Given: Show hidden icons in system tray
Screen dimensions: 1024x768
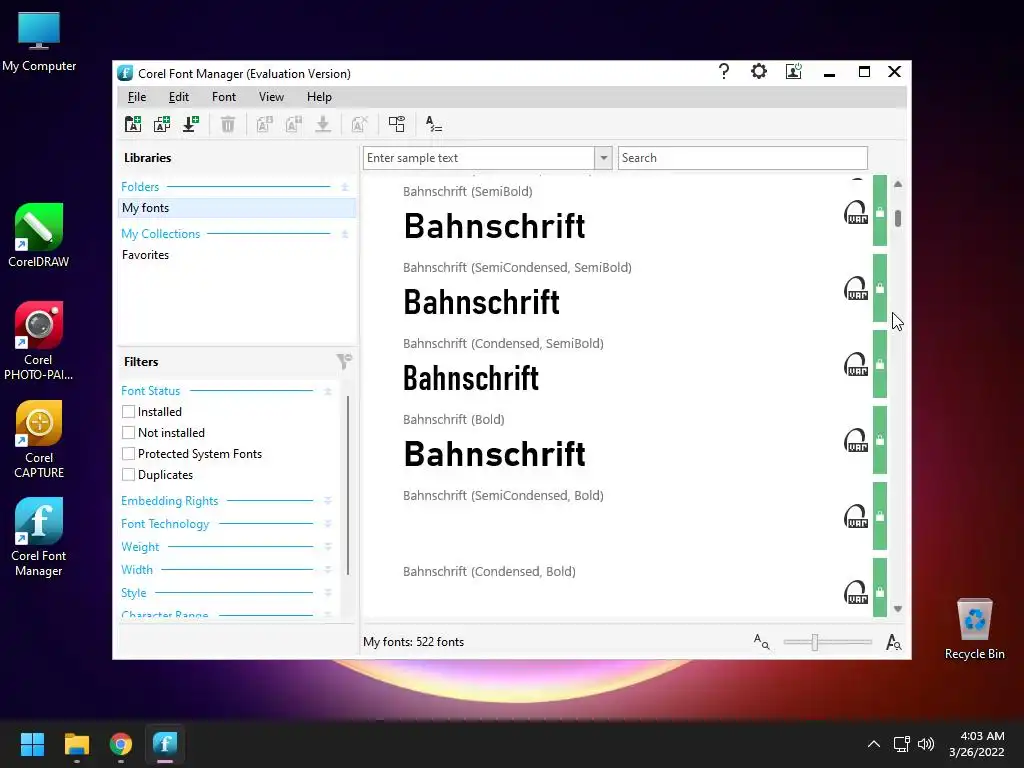Looking at the screenshot, I should tap(873, 744).
